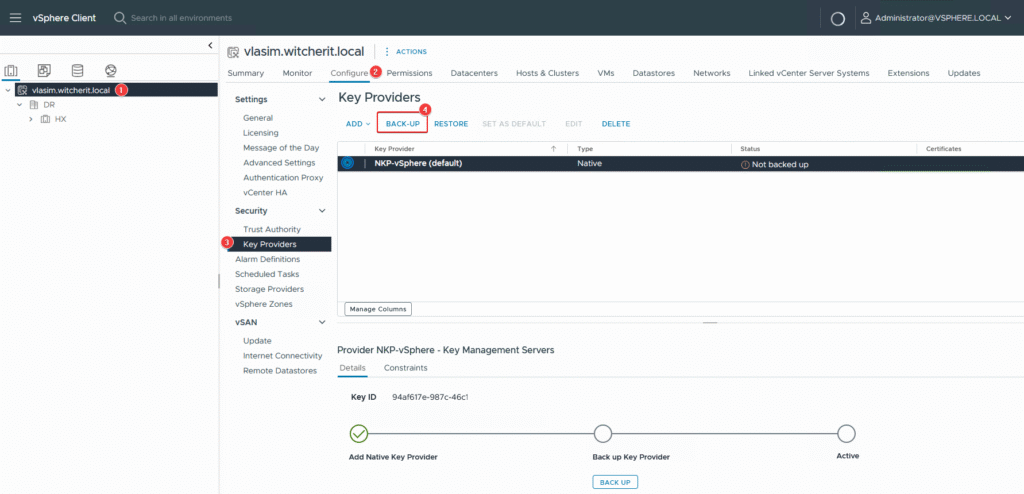Viewport: 1024px width, 494px height.
Task: Open Scheduled Tasks
Action: [267, 274]
